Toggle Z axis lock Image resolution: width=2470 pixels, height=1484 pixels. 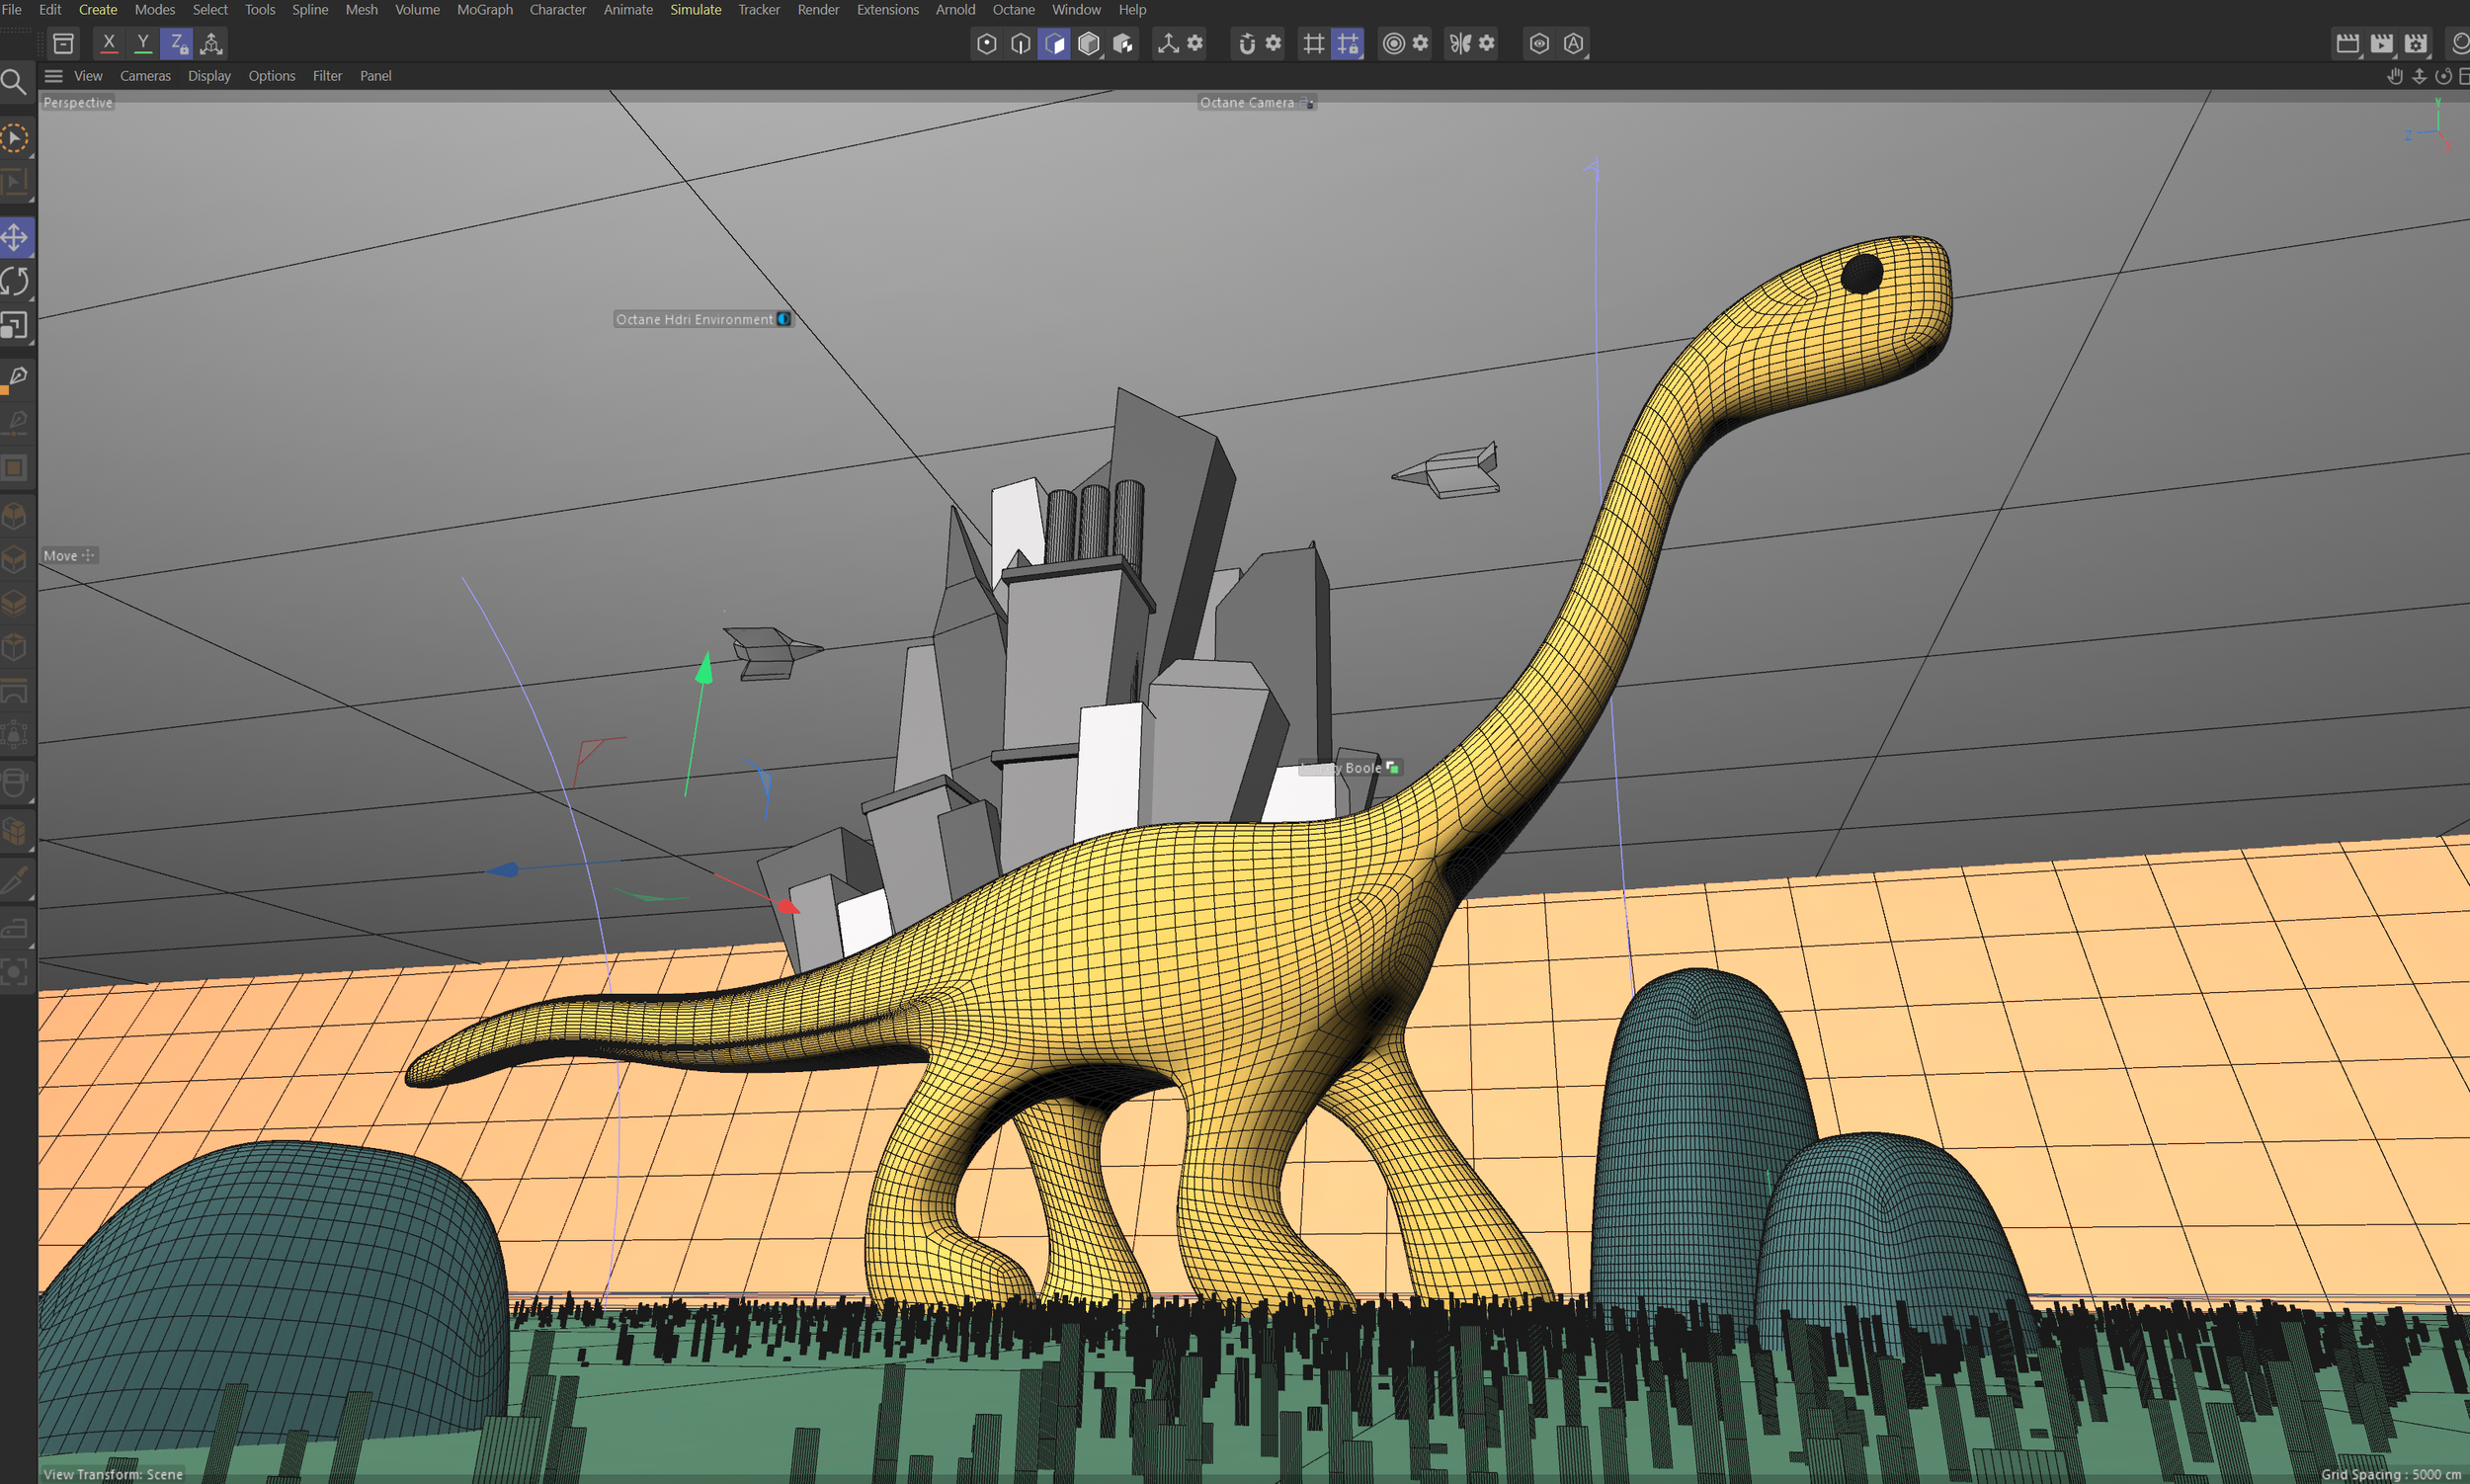(x=176, y=43)
